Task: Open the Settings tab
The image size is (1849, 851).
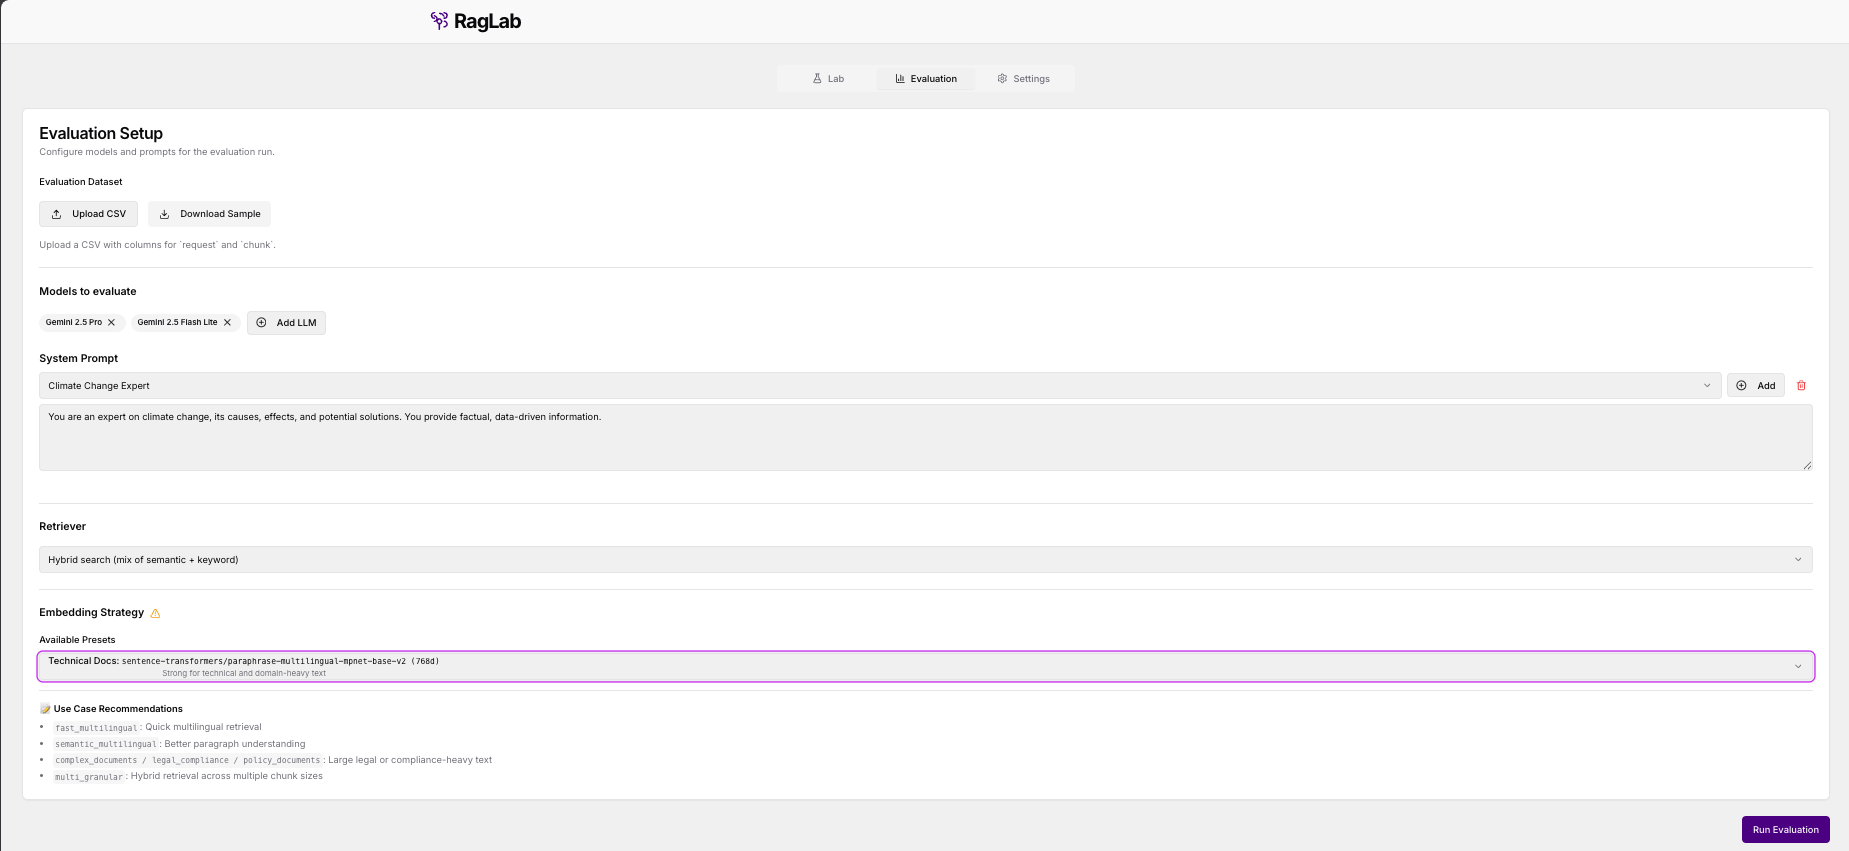Action: 1023,79
